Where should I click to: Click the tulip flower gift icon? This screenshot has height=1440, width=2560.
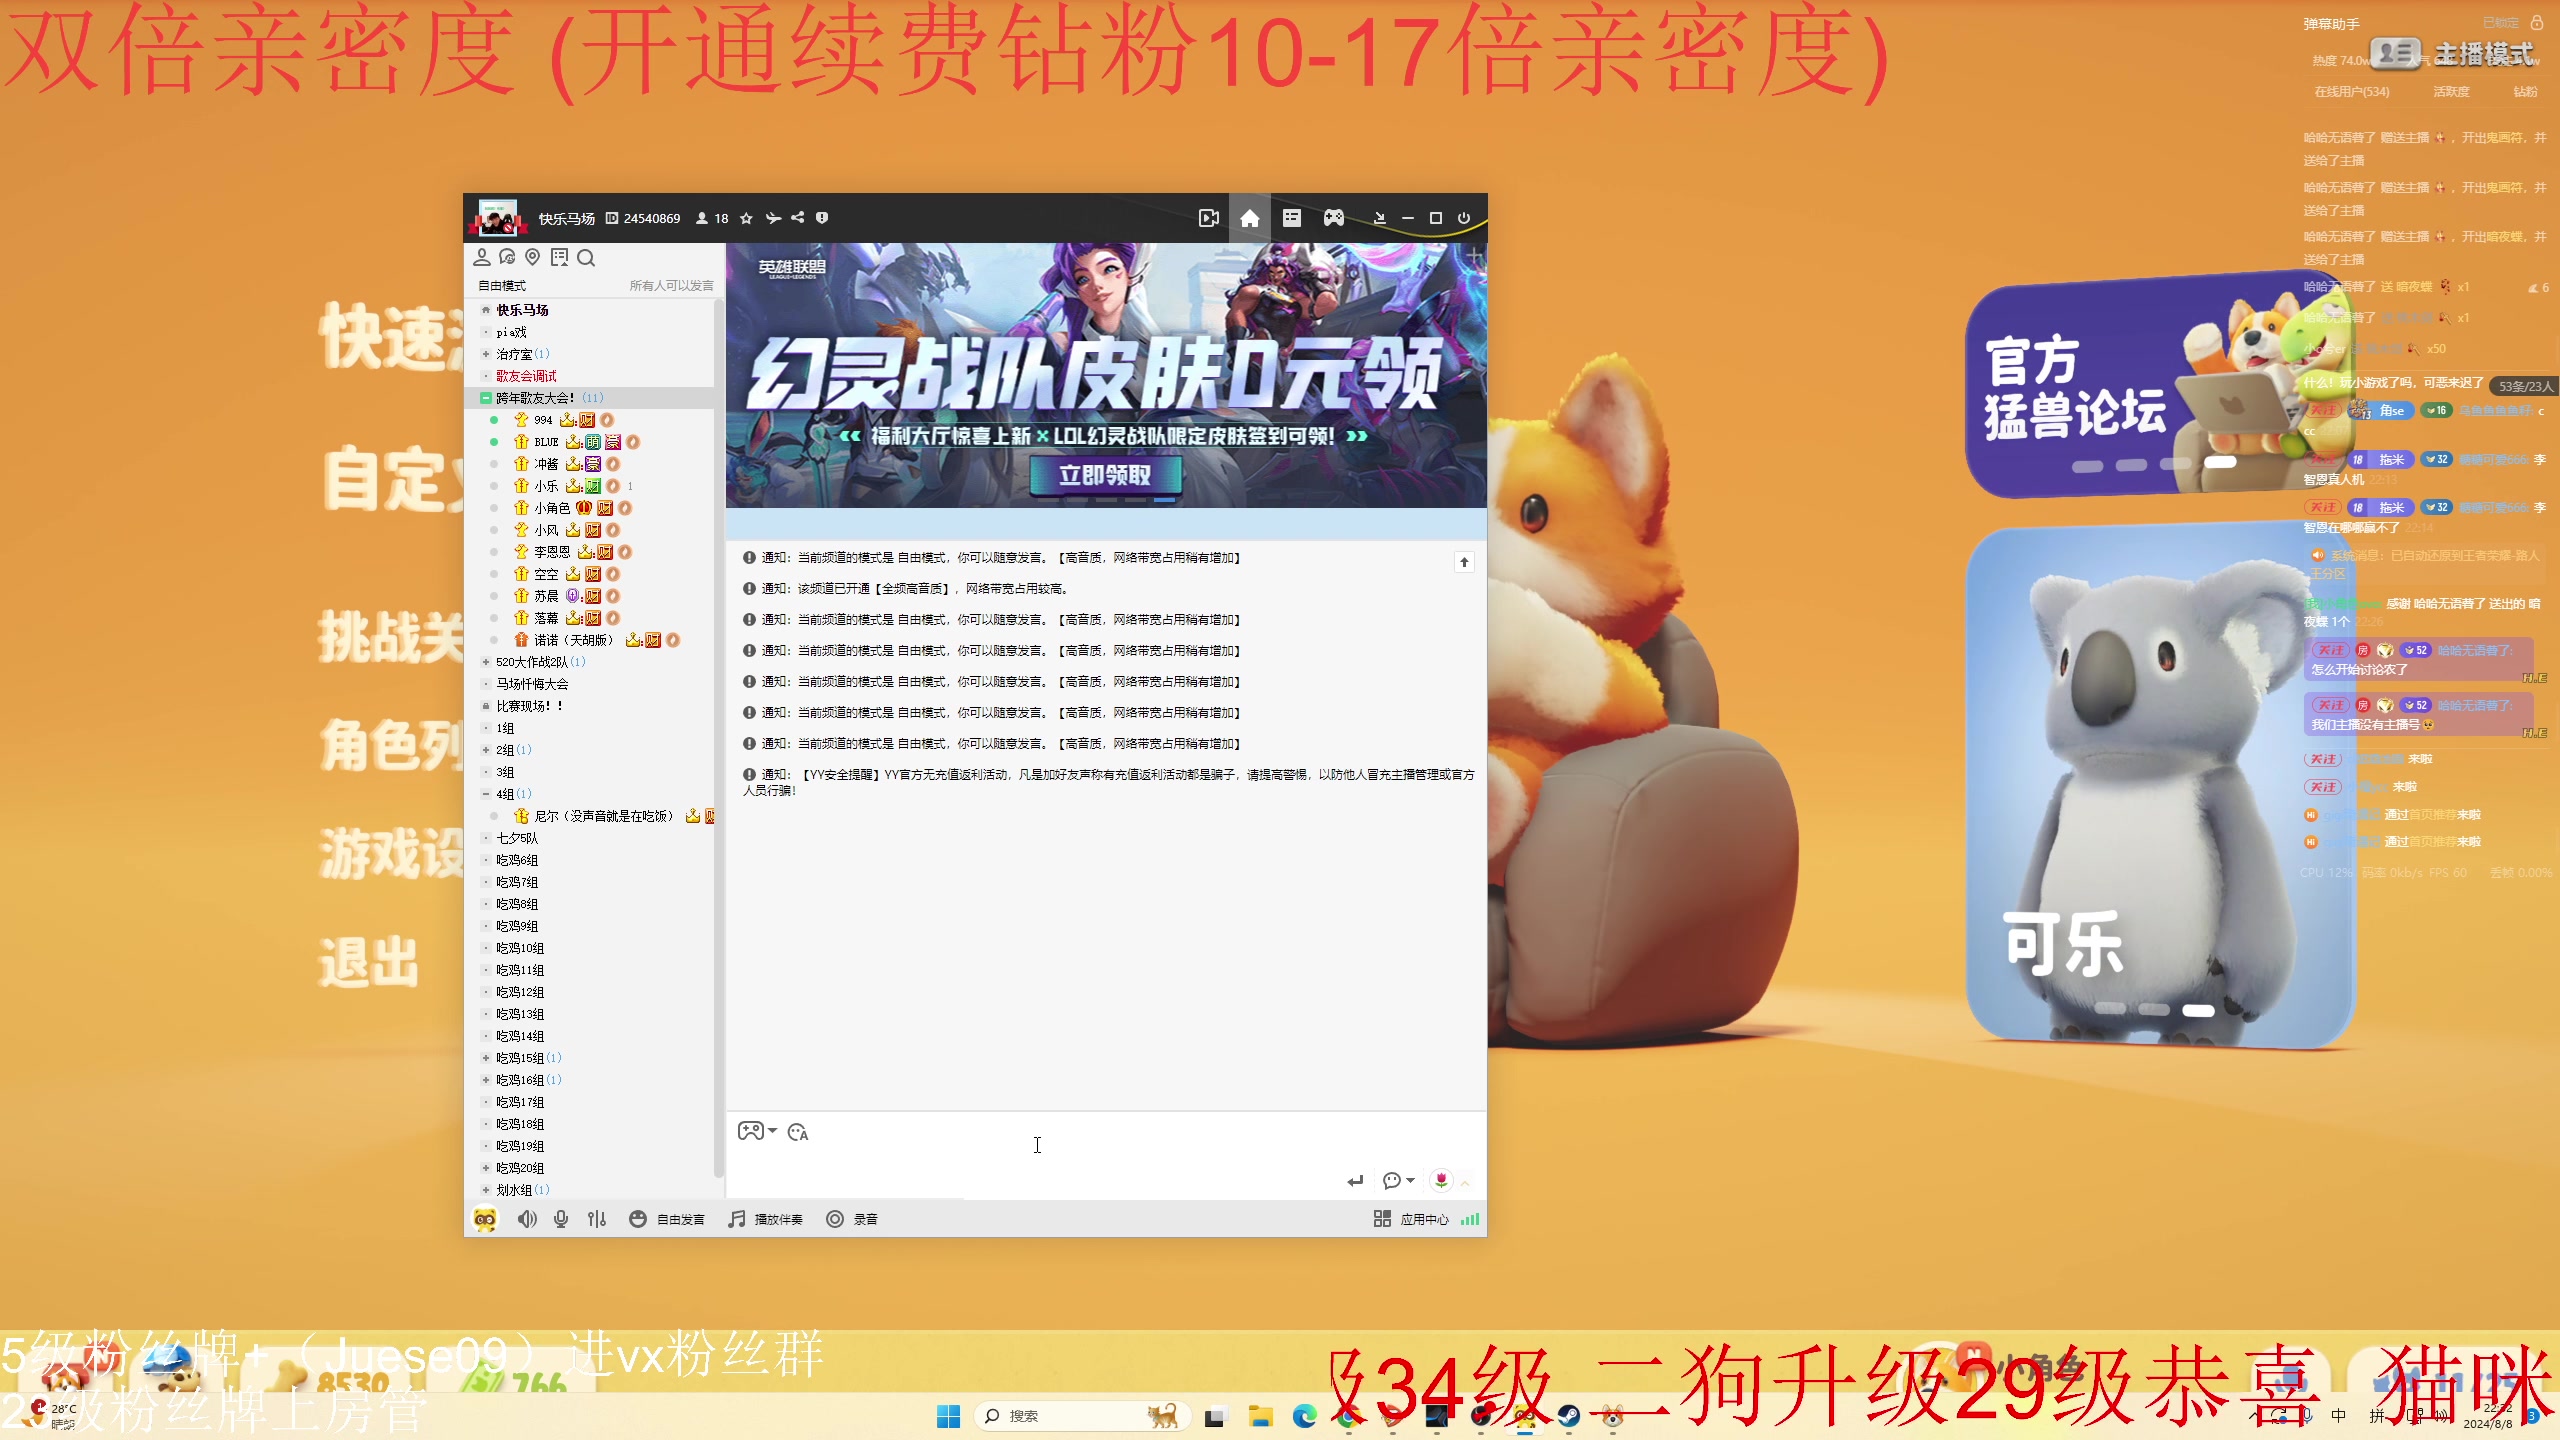1441,1180
